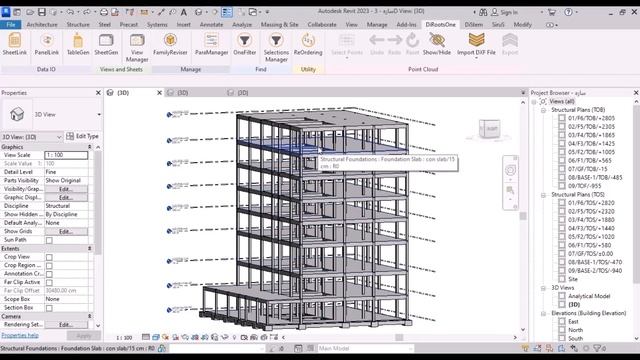The width and height of the screenshot is (640, 360).
Task: Click the 3D View type house icon
Action: [17, 114]
